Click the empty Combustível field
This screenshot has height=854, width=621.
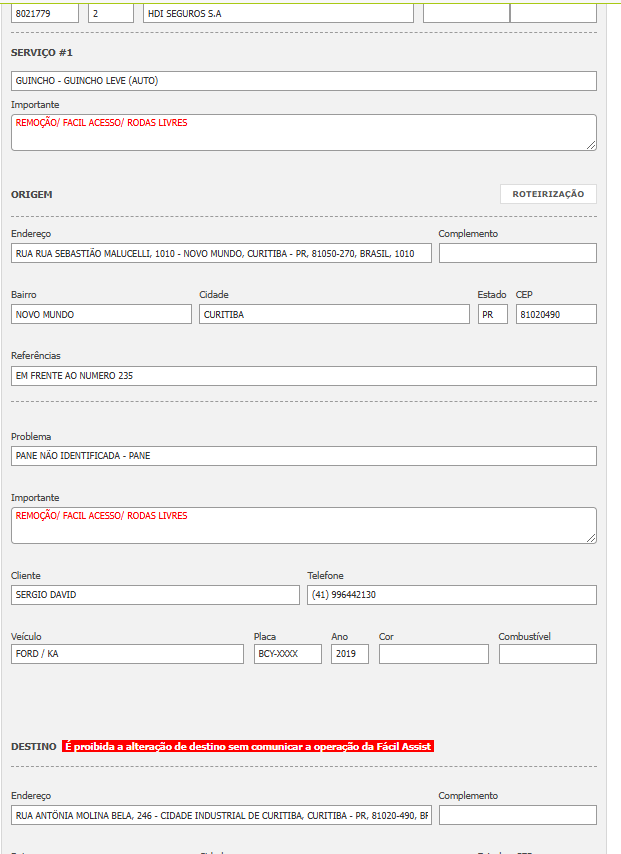pos(547,654)
